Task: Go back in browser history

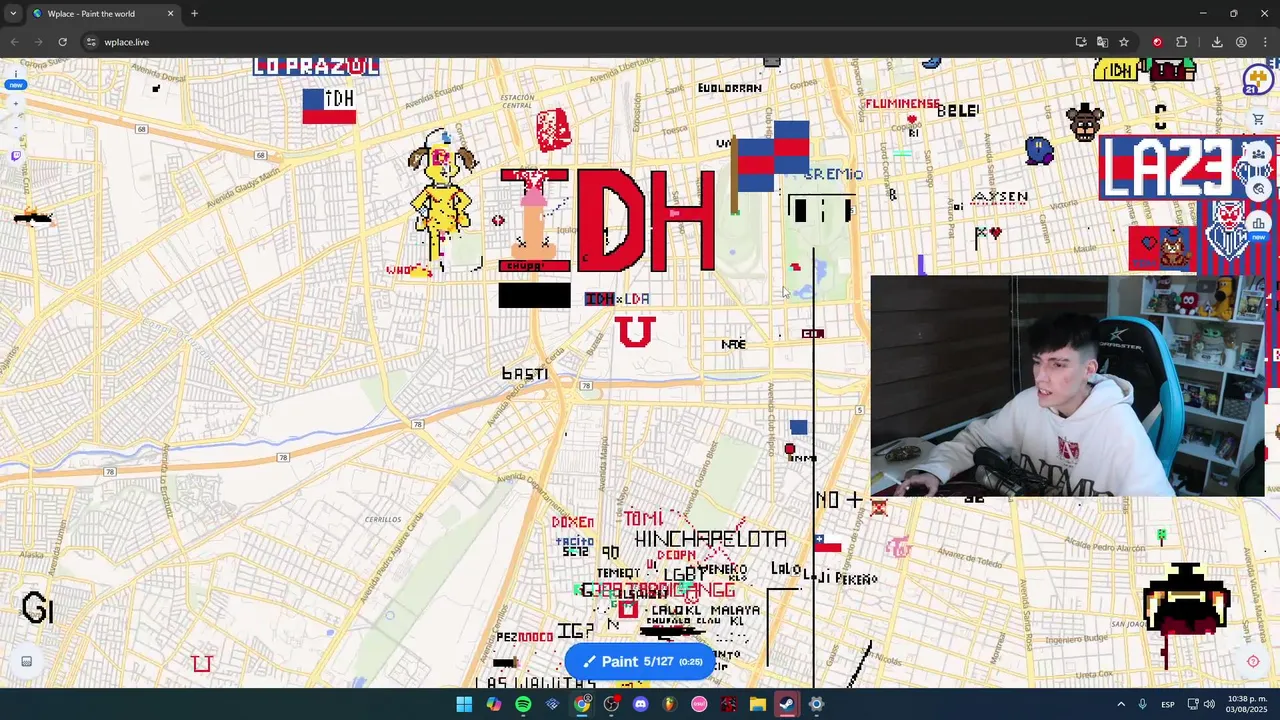Action: tap(14, 42)
